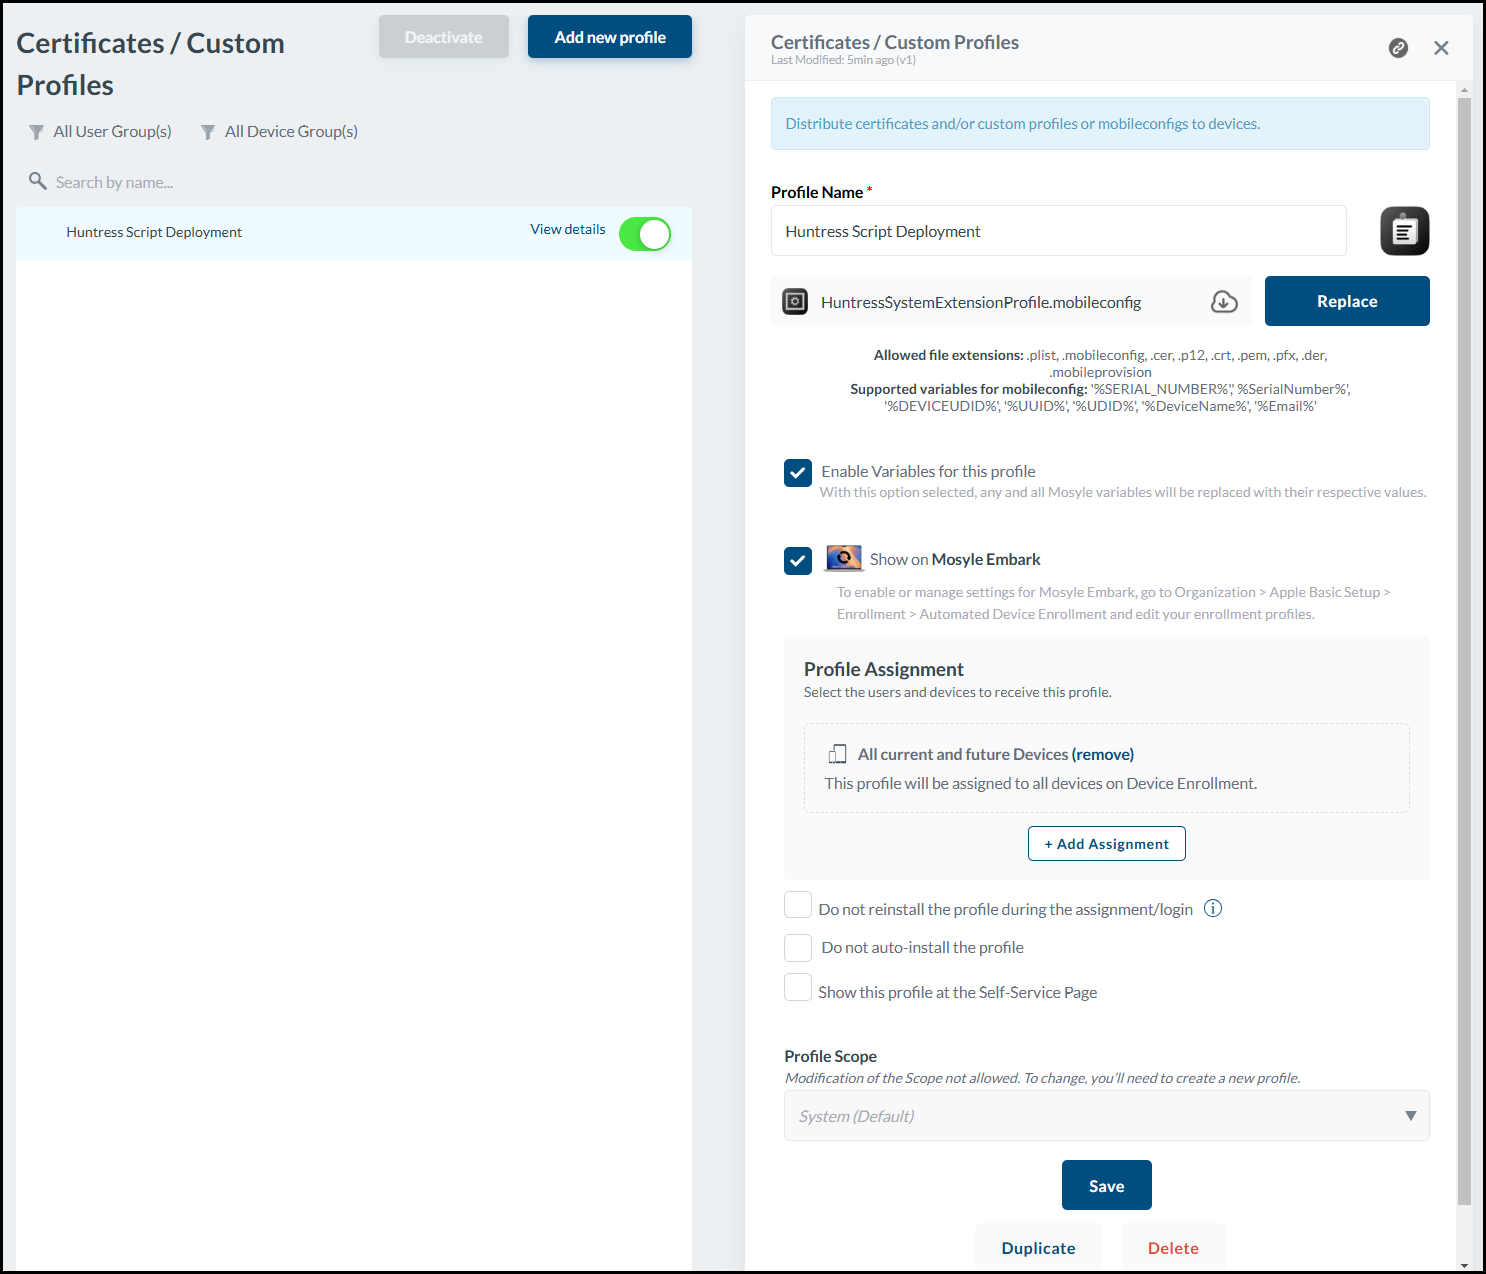Screen dimensions: 1486x1274
Task: Click 'Supported variables for mobileconfig' text
Action: [x=969, y=389]
